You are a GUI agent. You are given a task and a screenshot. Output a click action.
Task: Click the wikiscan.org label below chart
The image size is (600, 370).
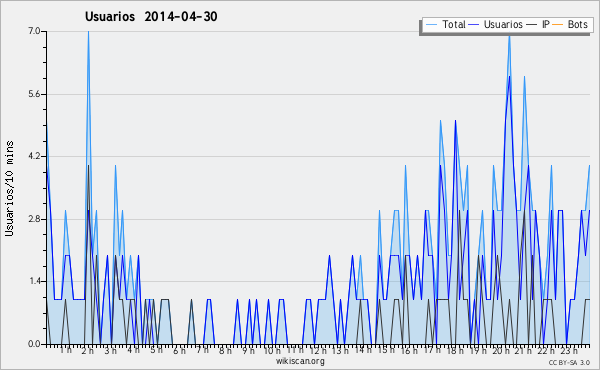[x=300, y=361]
